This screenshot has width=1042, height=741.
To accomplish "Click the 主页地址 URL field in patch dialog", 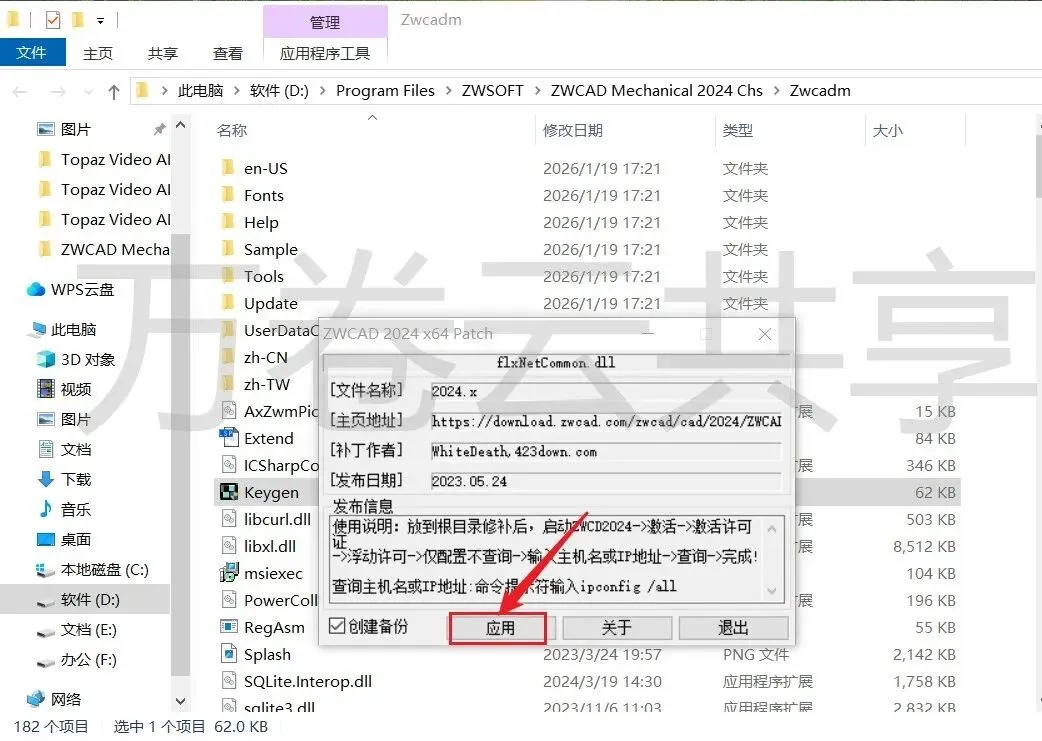I will (x=605, y=421).
